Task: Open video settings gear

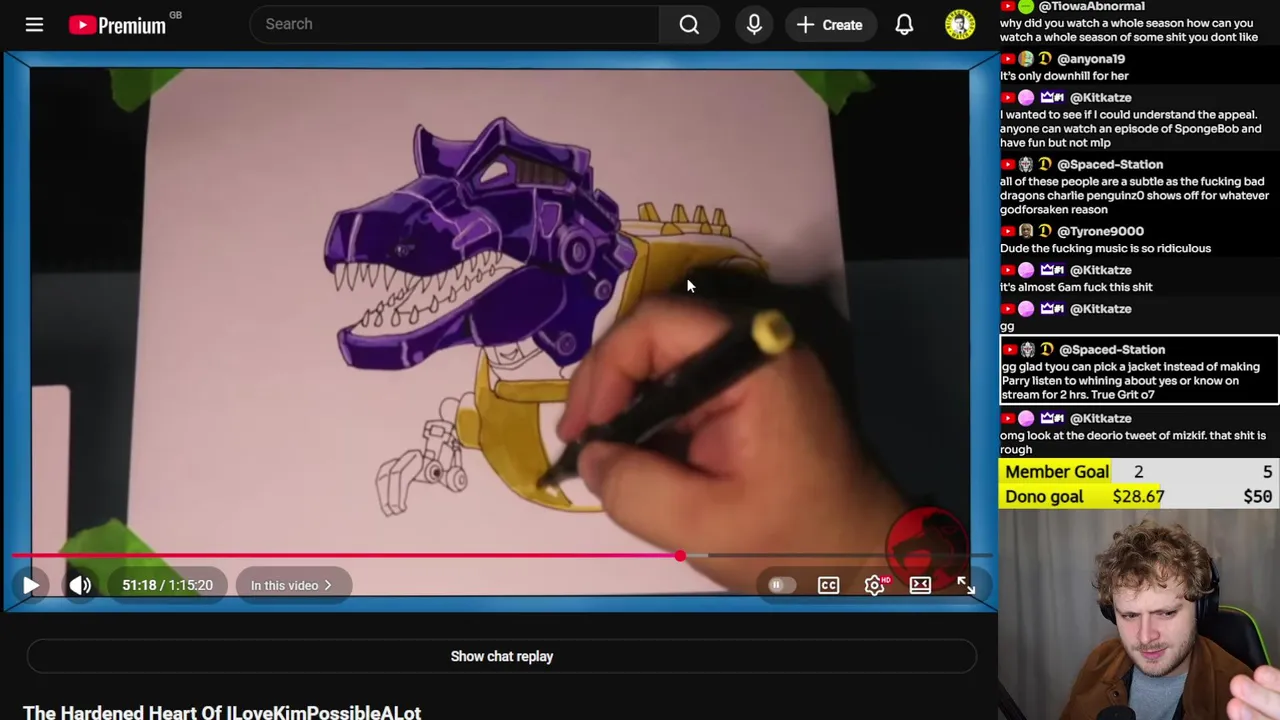Action: tap(875, 585)
